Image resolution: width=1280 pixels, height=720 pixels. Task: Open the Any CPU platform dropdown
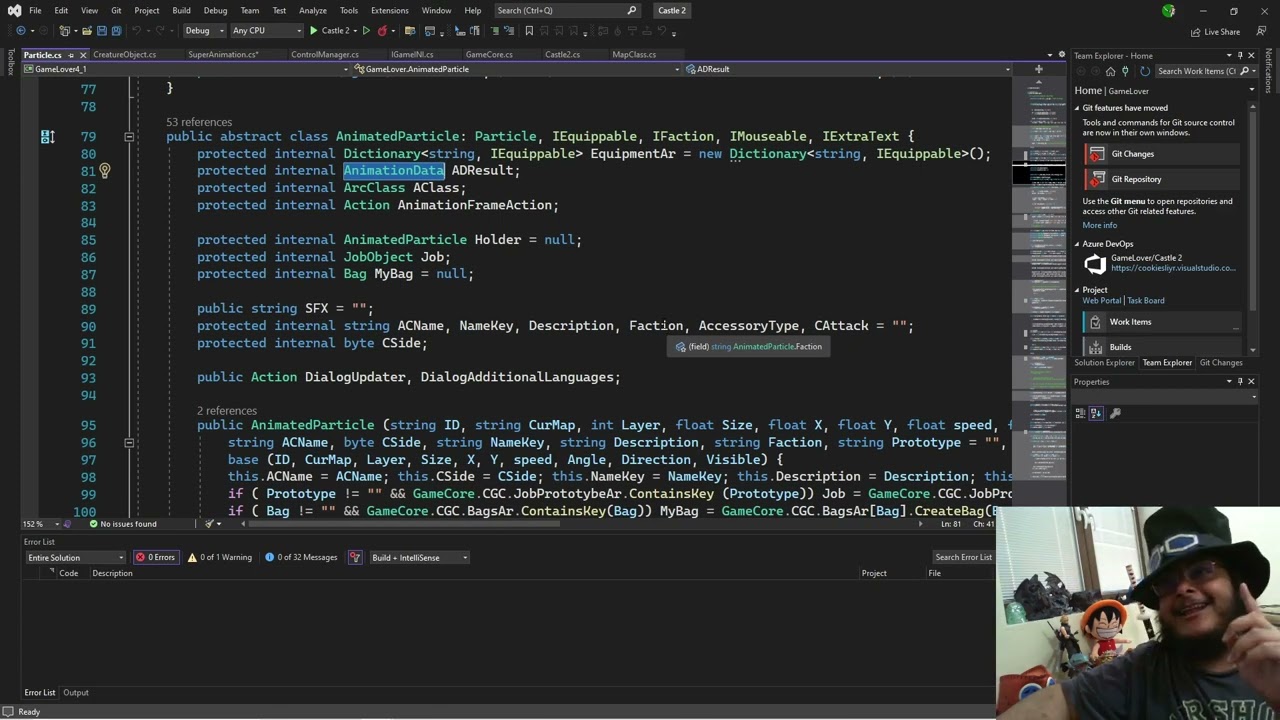265,31
